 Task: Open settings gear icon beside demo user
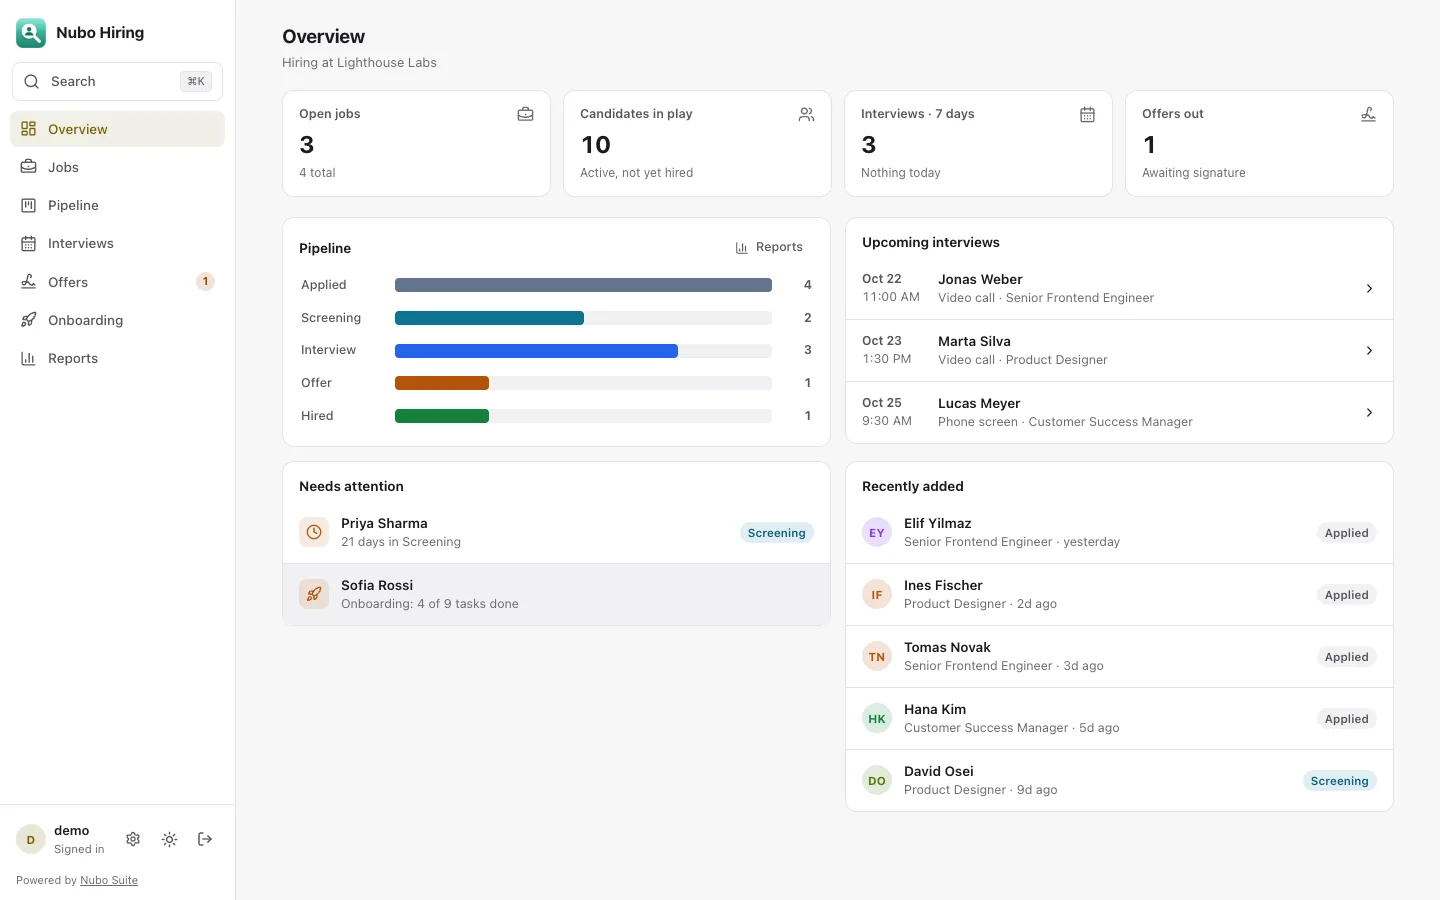coord(133,839)
